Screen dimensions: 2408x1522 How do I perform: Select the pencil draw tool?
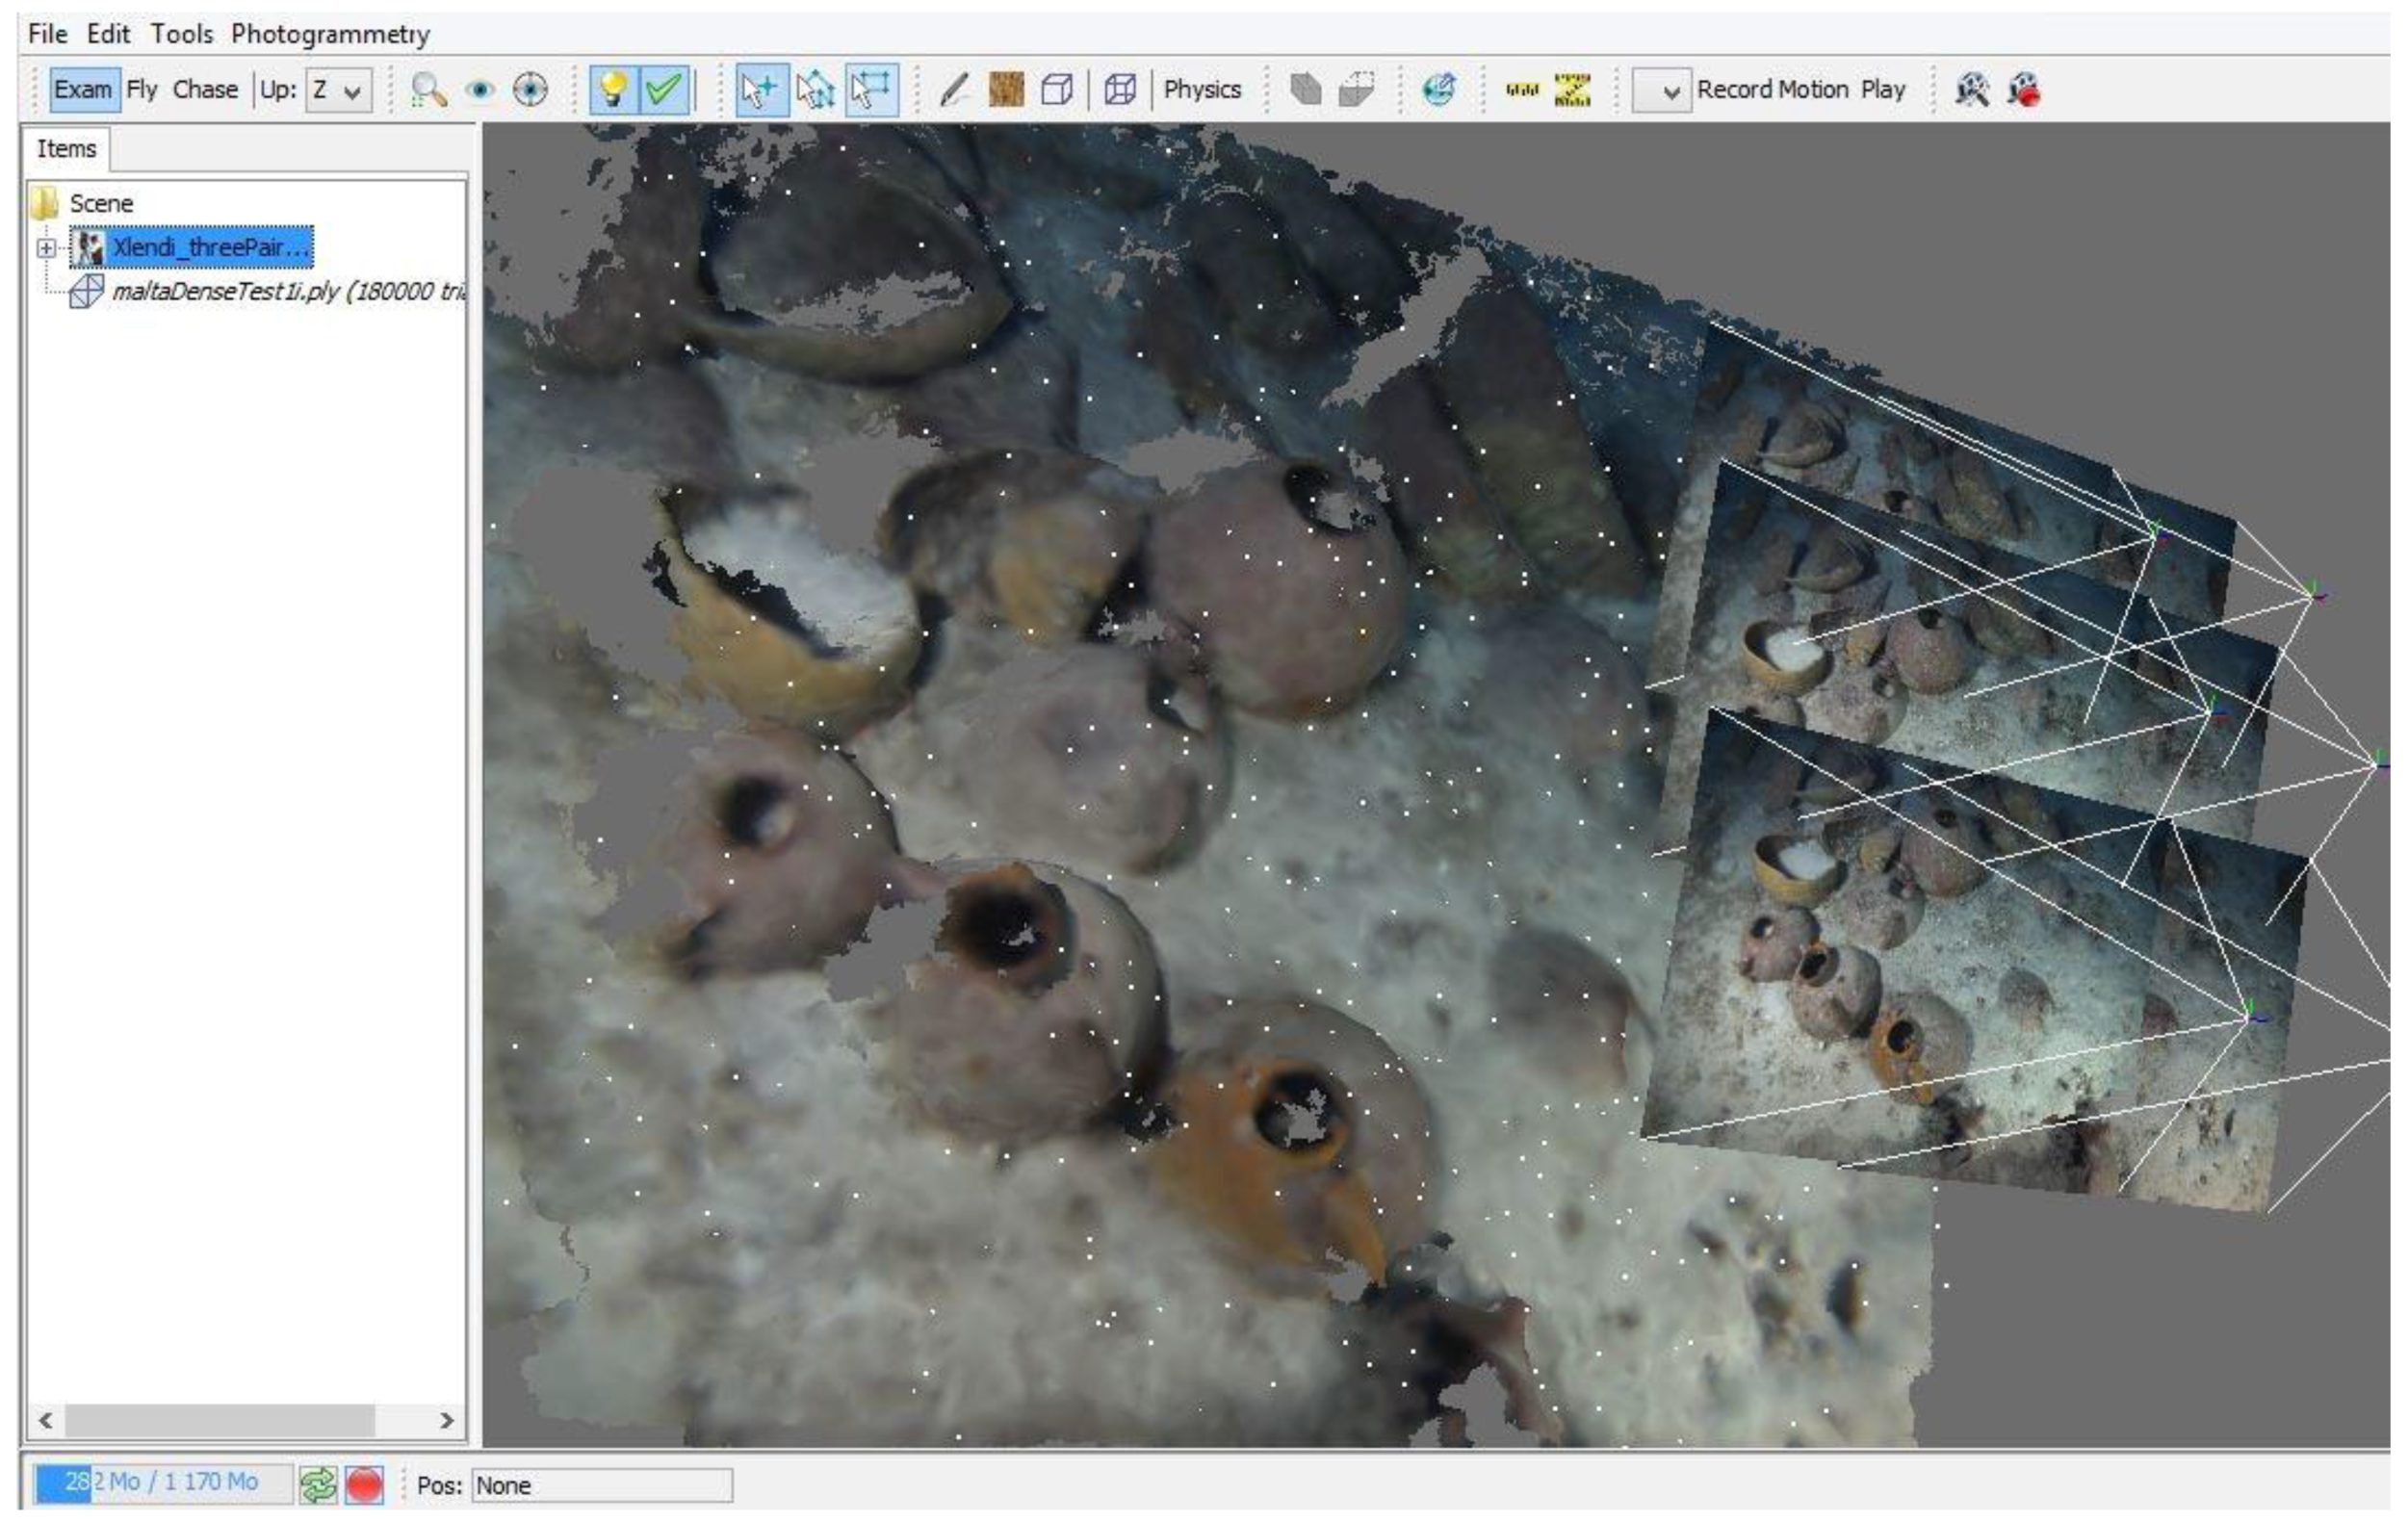(954, 90)
